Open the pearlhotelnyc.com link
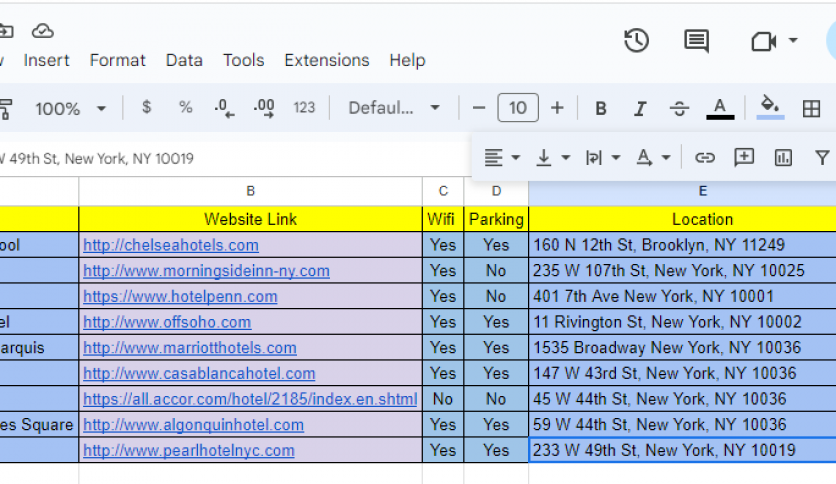 pyautogui.click(x=189, y=450)
